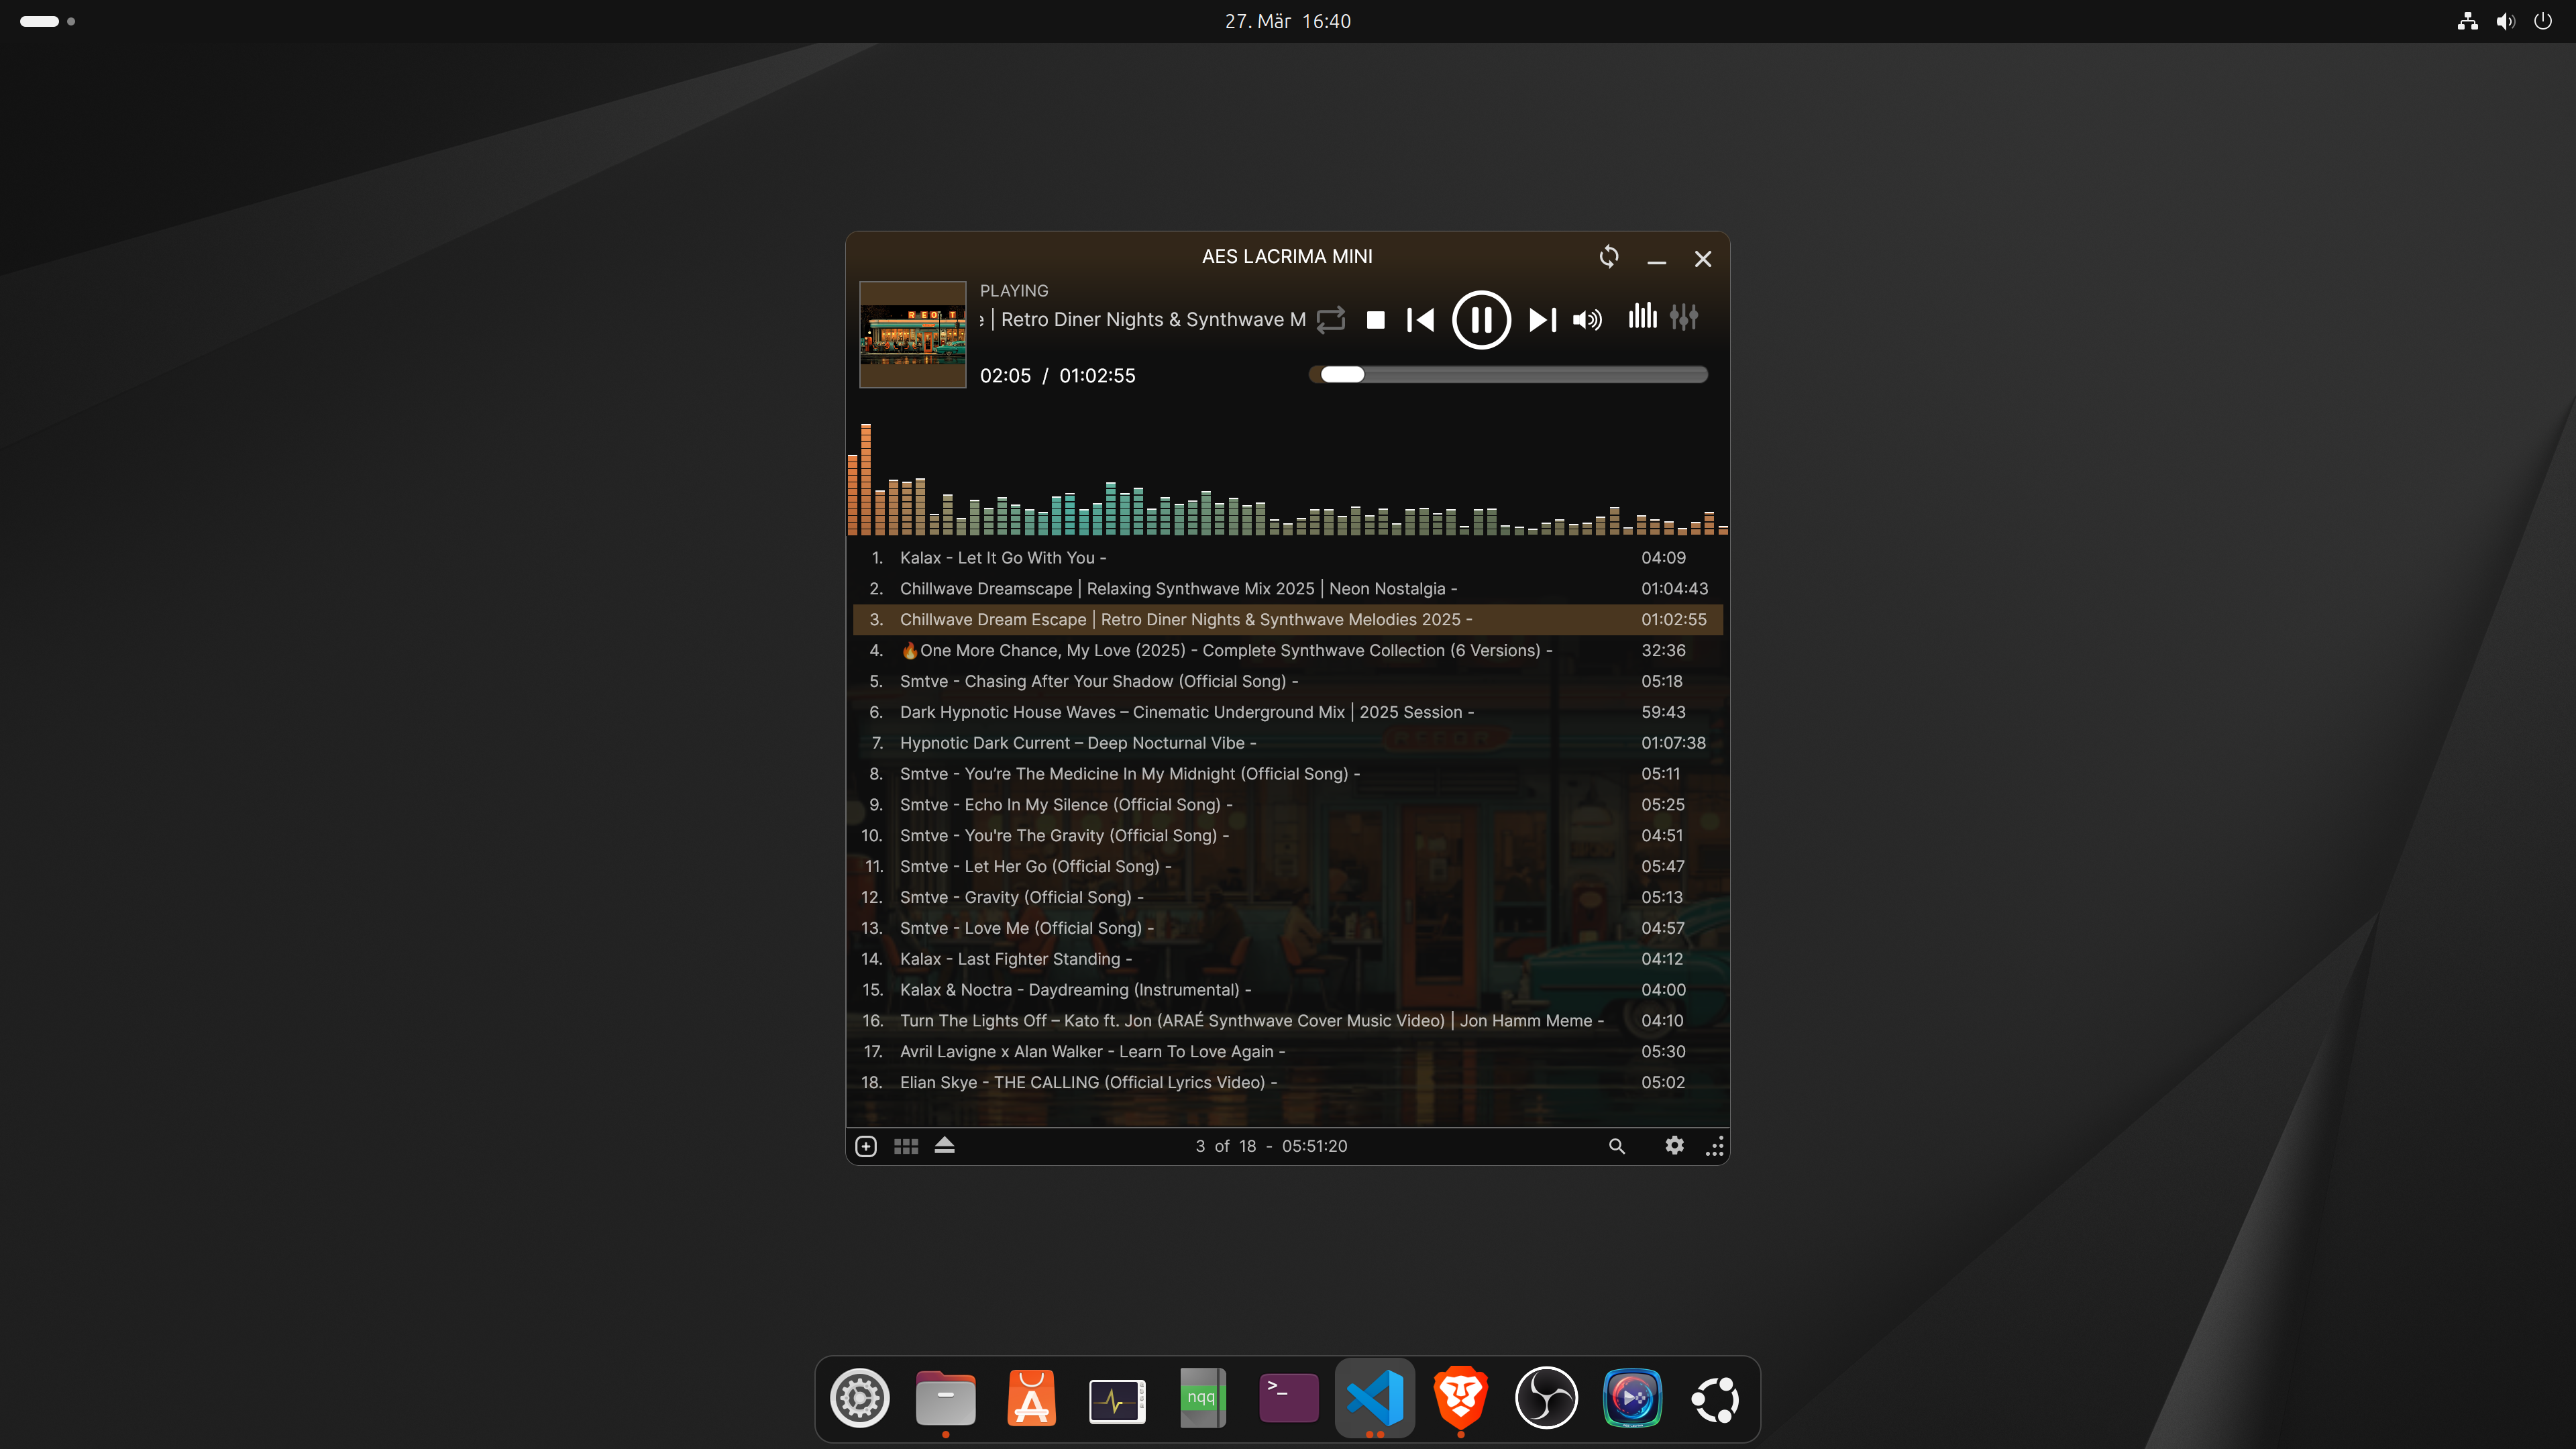Open Settings from the dock
The width and height of the screenshot is (2576, 1449).
pyautogui.click(x=859, y=1398)
